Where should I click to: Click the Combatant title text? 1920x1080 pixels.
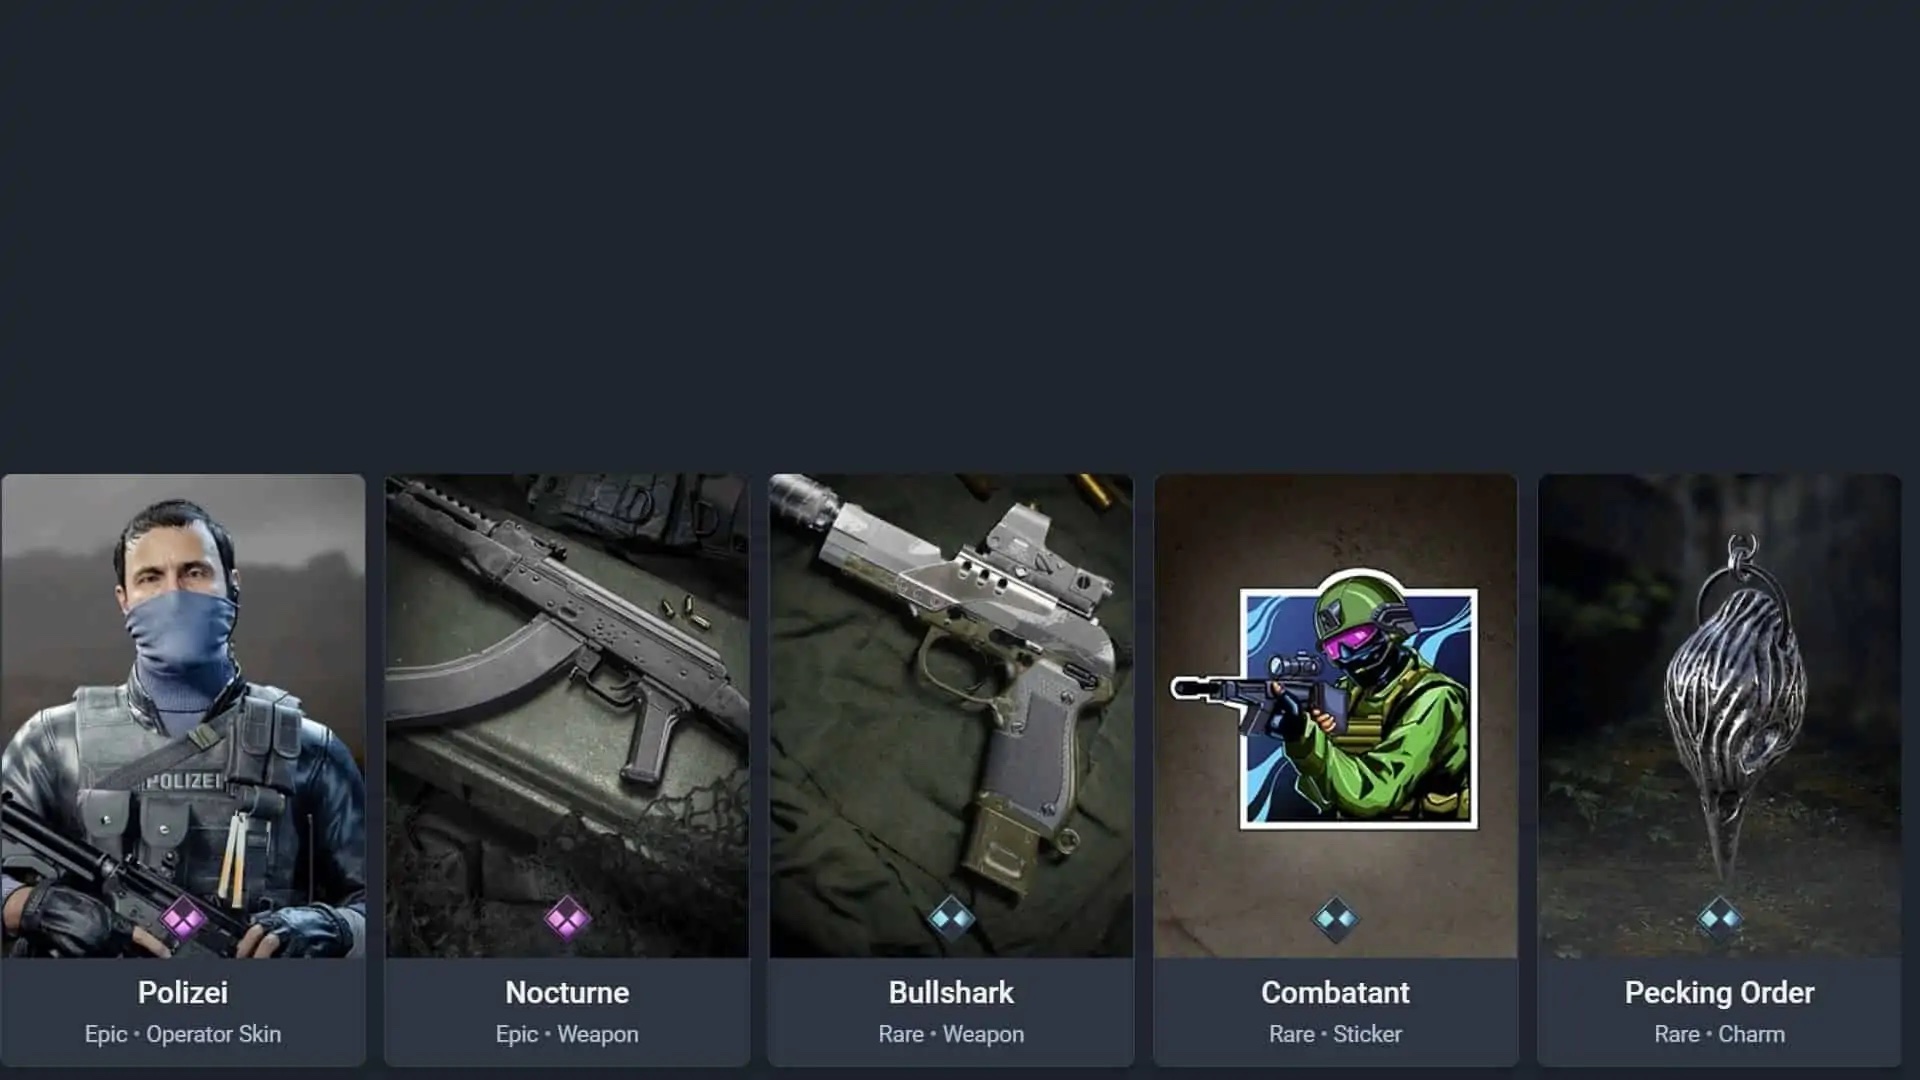pyautogui.click(x=1335, y=992)
